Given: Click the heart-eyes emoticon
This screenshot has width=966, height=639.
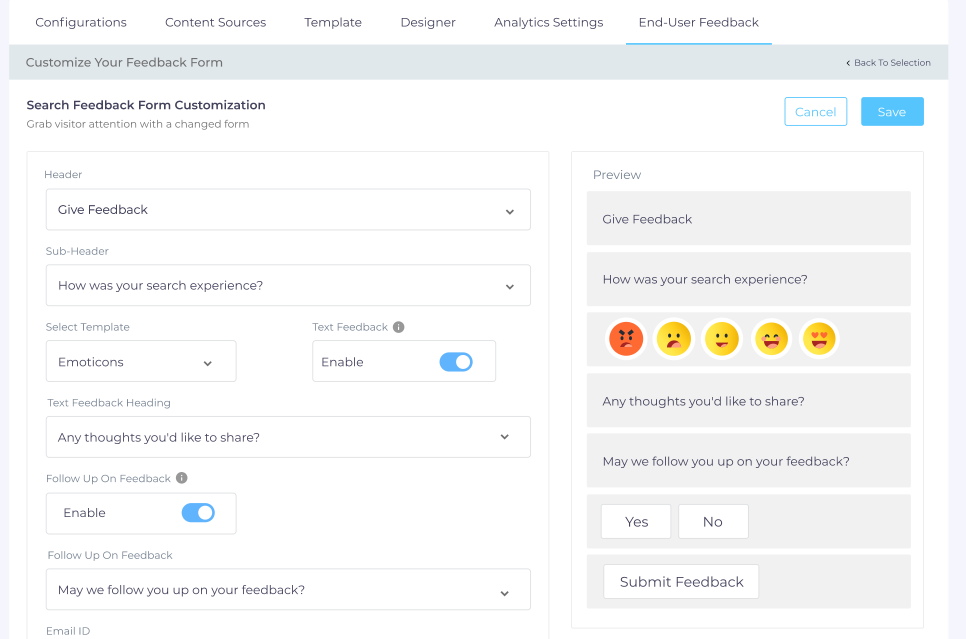Looking at the screenshot, I should tap(819, 339).
